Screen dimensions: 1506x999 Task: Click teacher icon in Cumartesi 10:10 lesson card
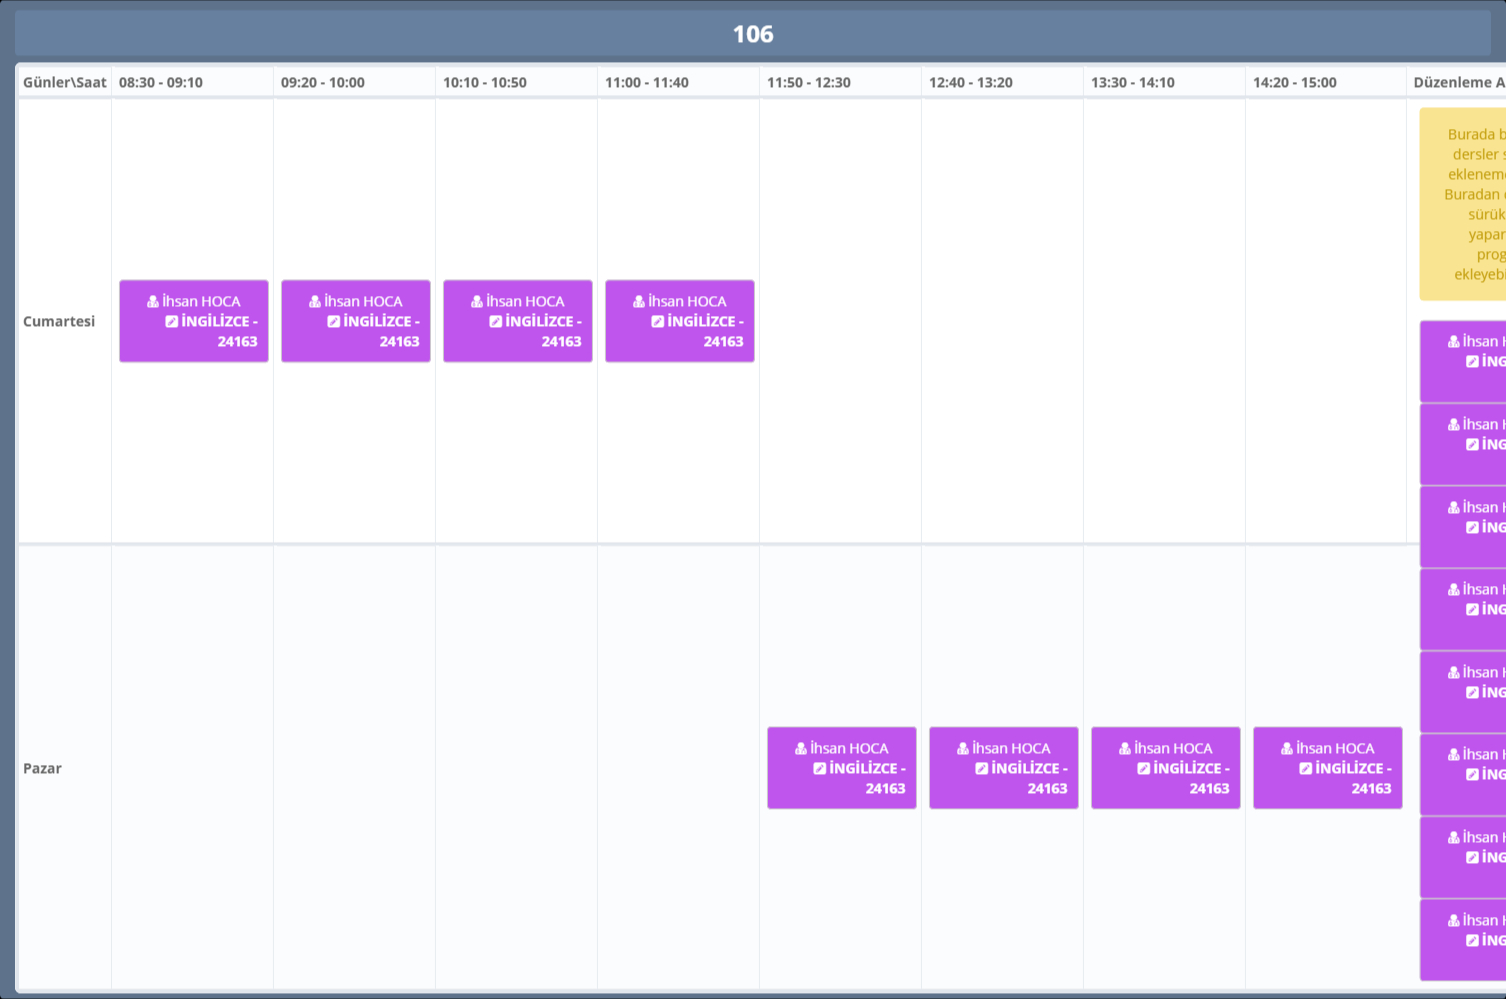(x=477, y=301)
